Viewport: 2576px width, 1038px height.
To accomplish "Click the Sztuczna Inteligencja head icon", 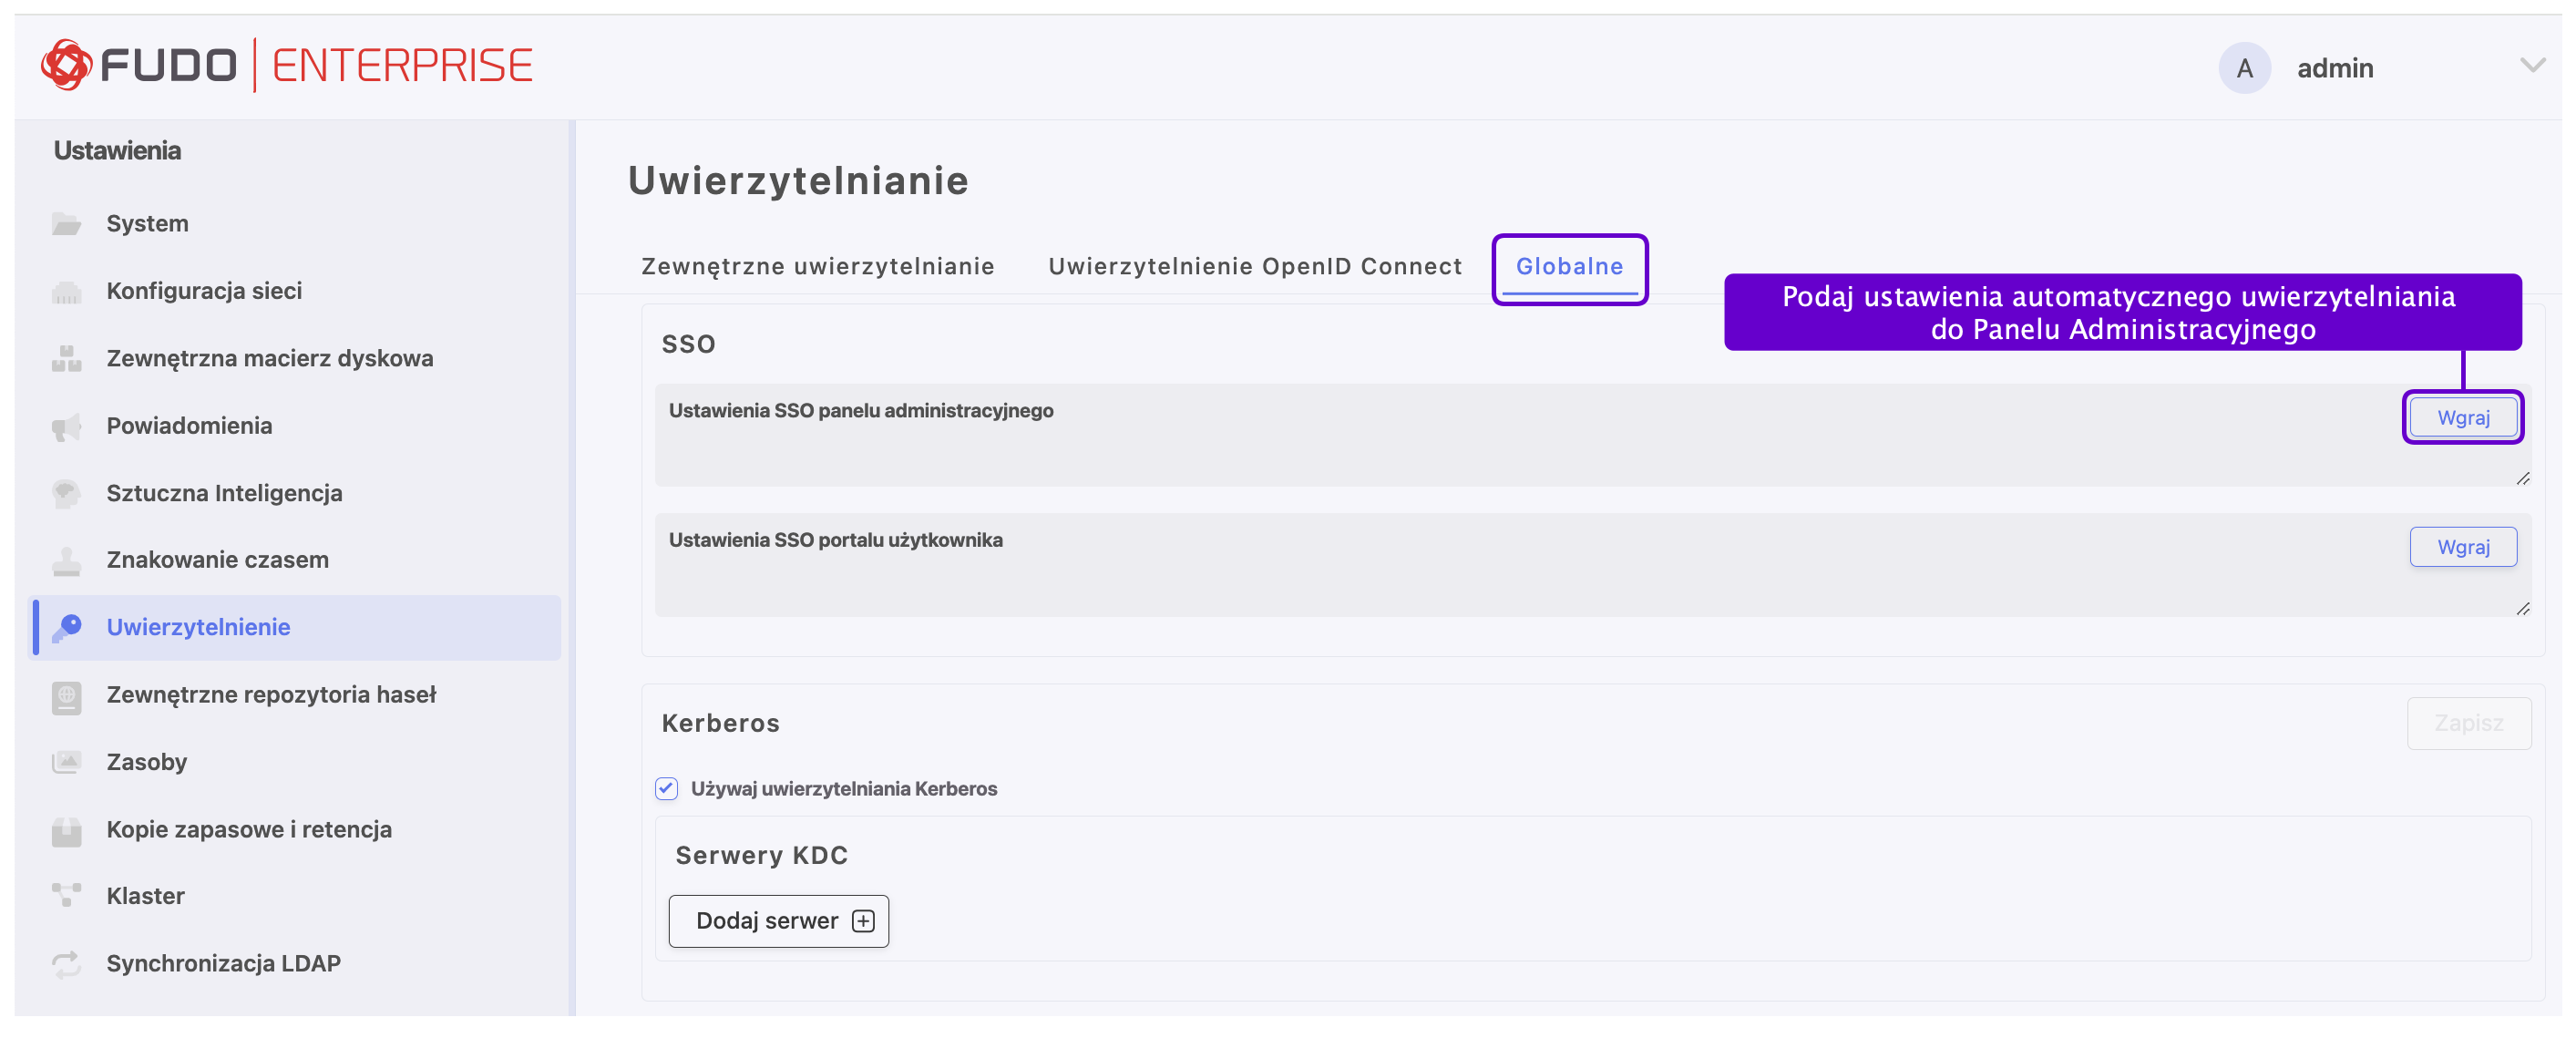I will [66, 493].
